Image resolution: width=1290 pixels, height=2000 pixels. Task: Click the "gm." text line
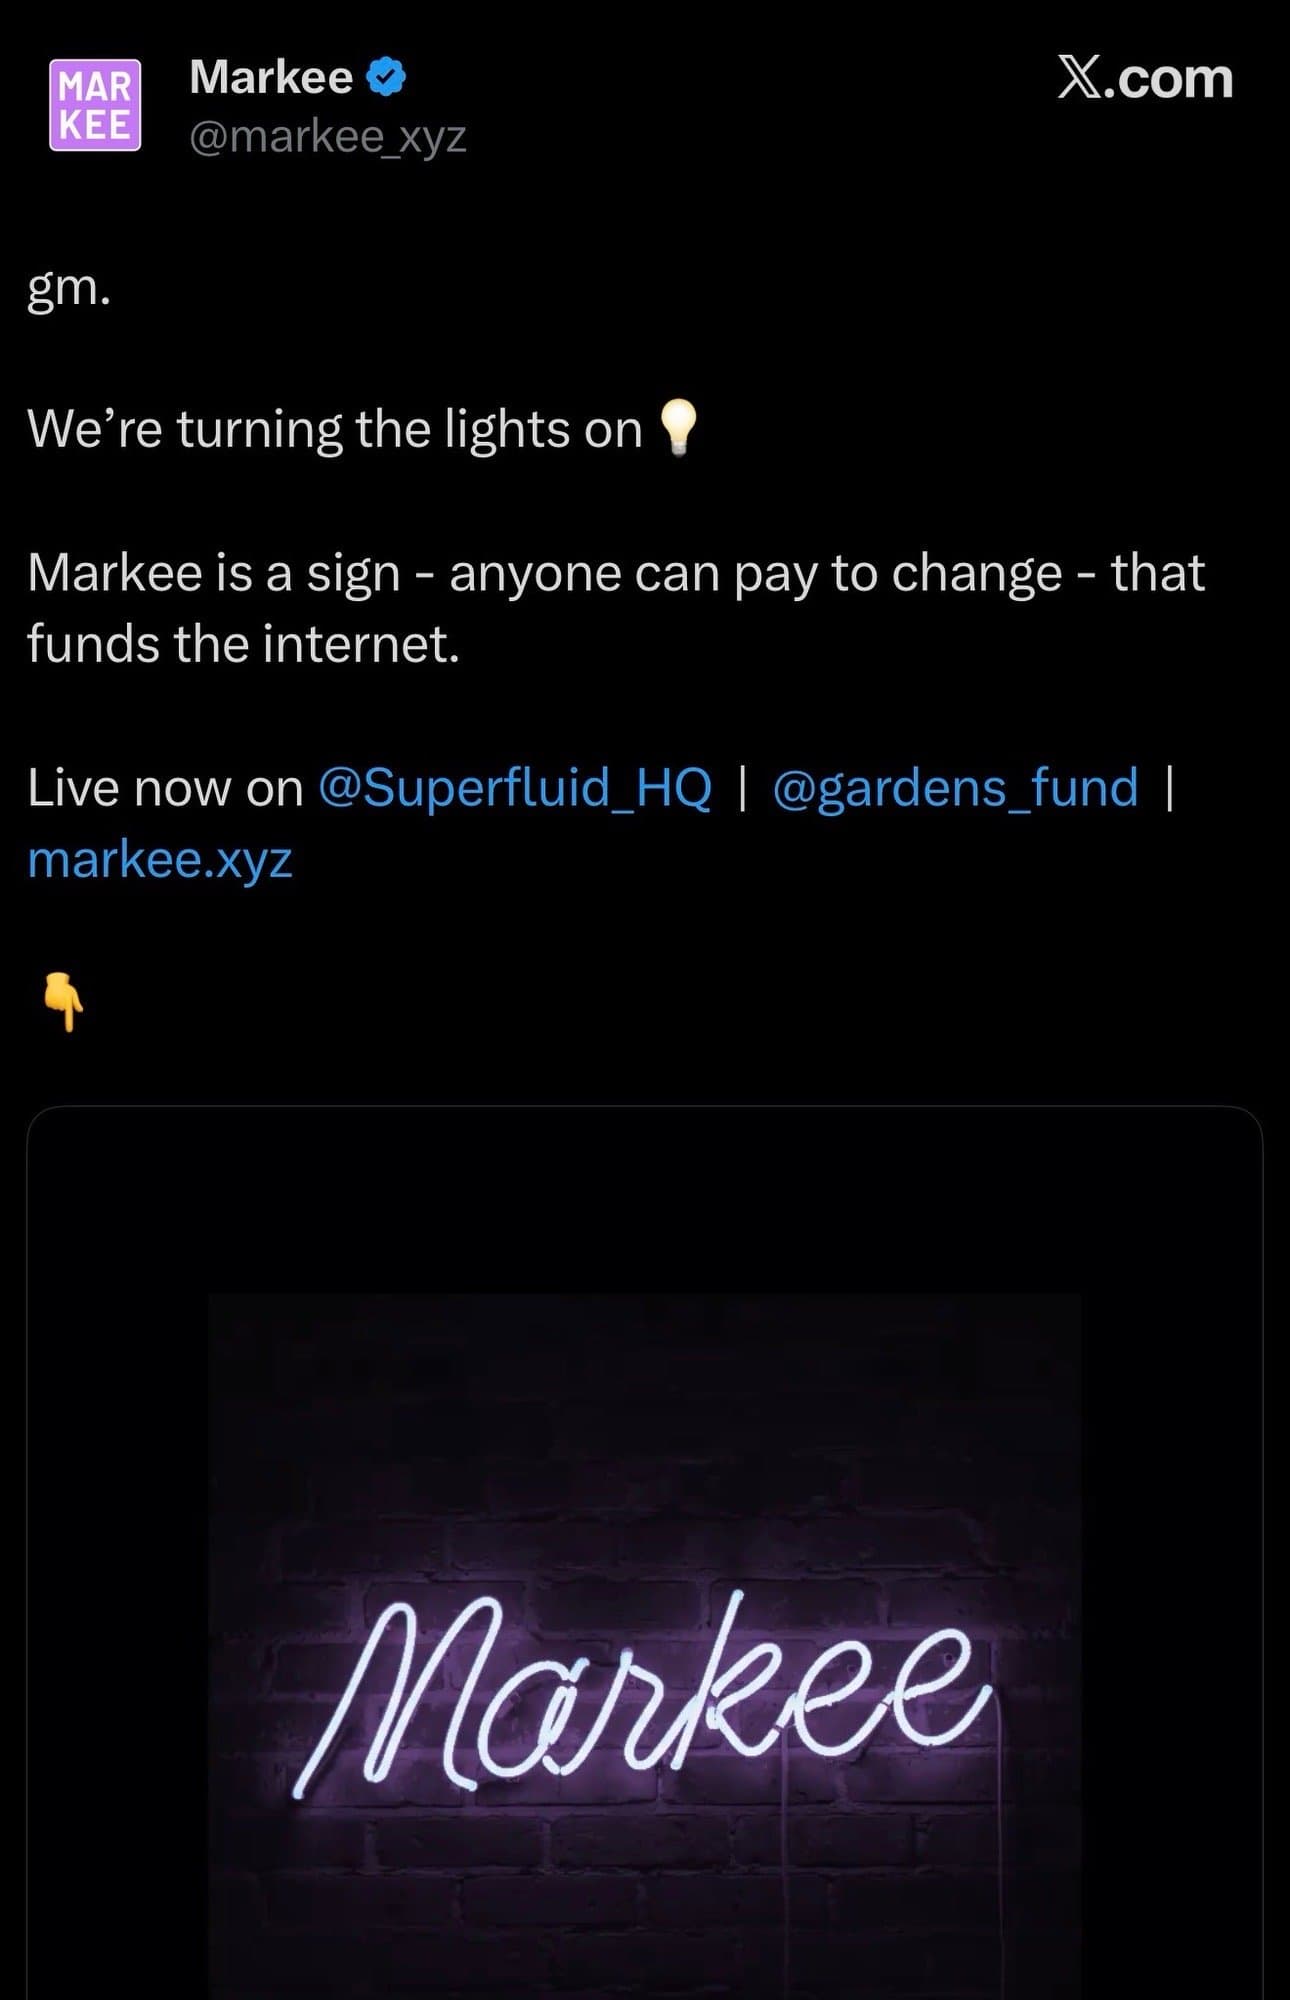[69, 287]
